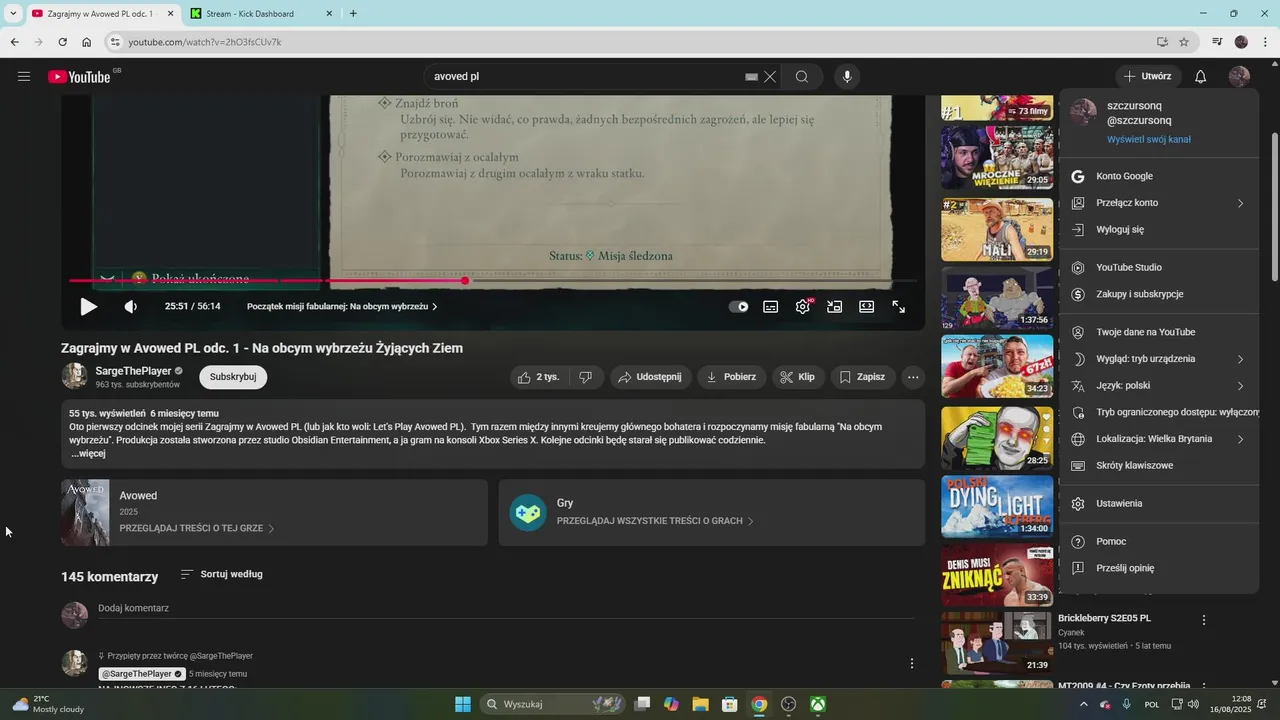Open the Dying Light 1:34:00 thumbnail
1280x720 pixels.
click(x=997, y=506)
